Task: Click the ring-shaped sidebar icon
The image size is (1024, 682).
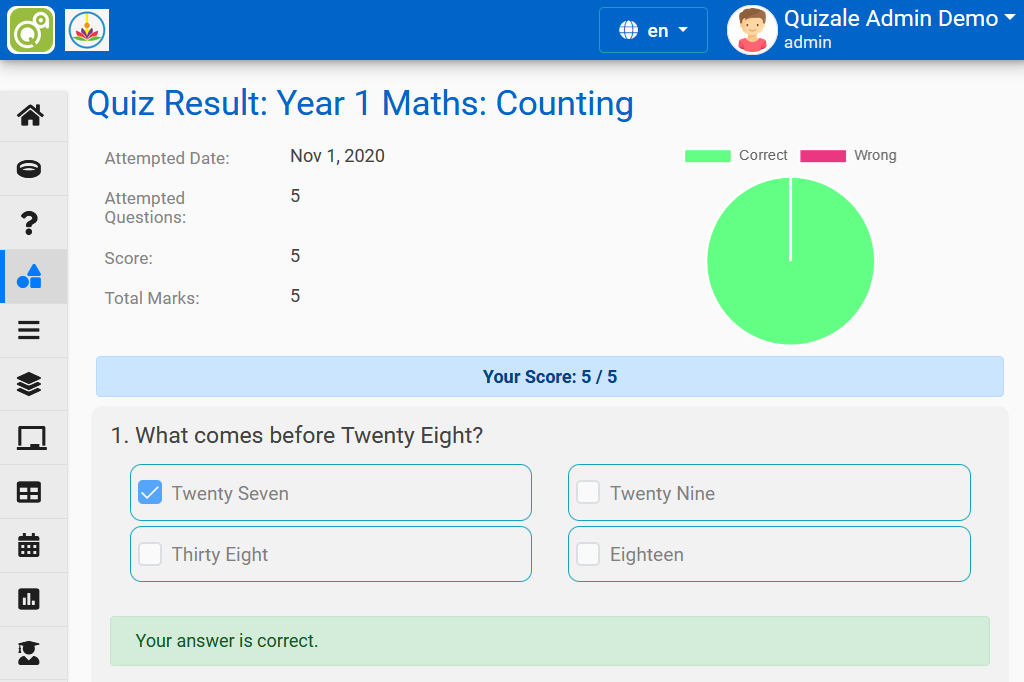Action: tap(30, 169)
